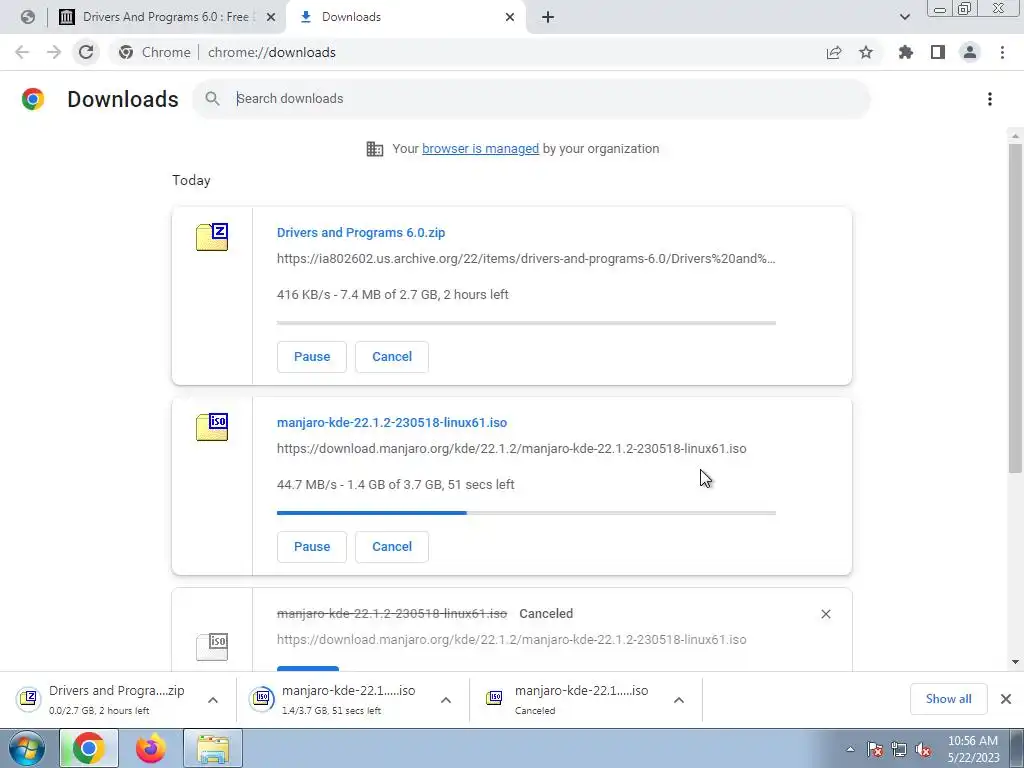This screenshot has height=768, width=1024.
Task: Open the extensions puzzle icon
Action: tap(906, 52)
